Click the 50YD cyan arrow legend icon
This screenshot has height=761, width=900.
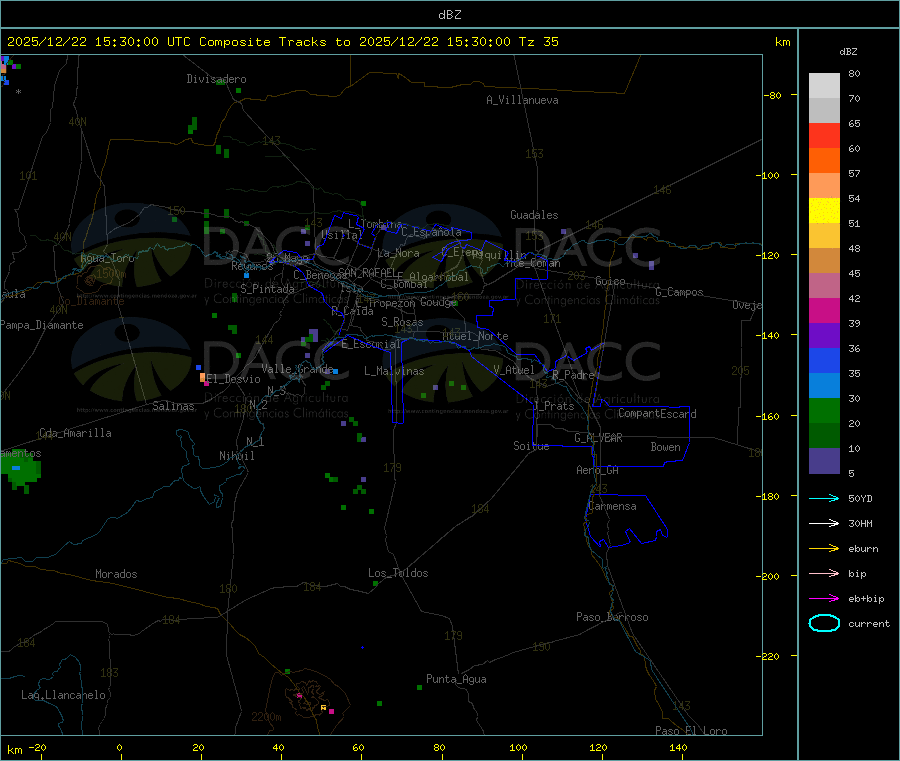(824, 498)
